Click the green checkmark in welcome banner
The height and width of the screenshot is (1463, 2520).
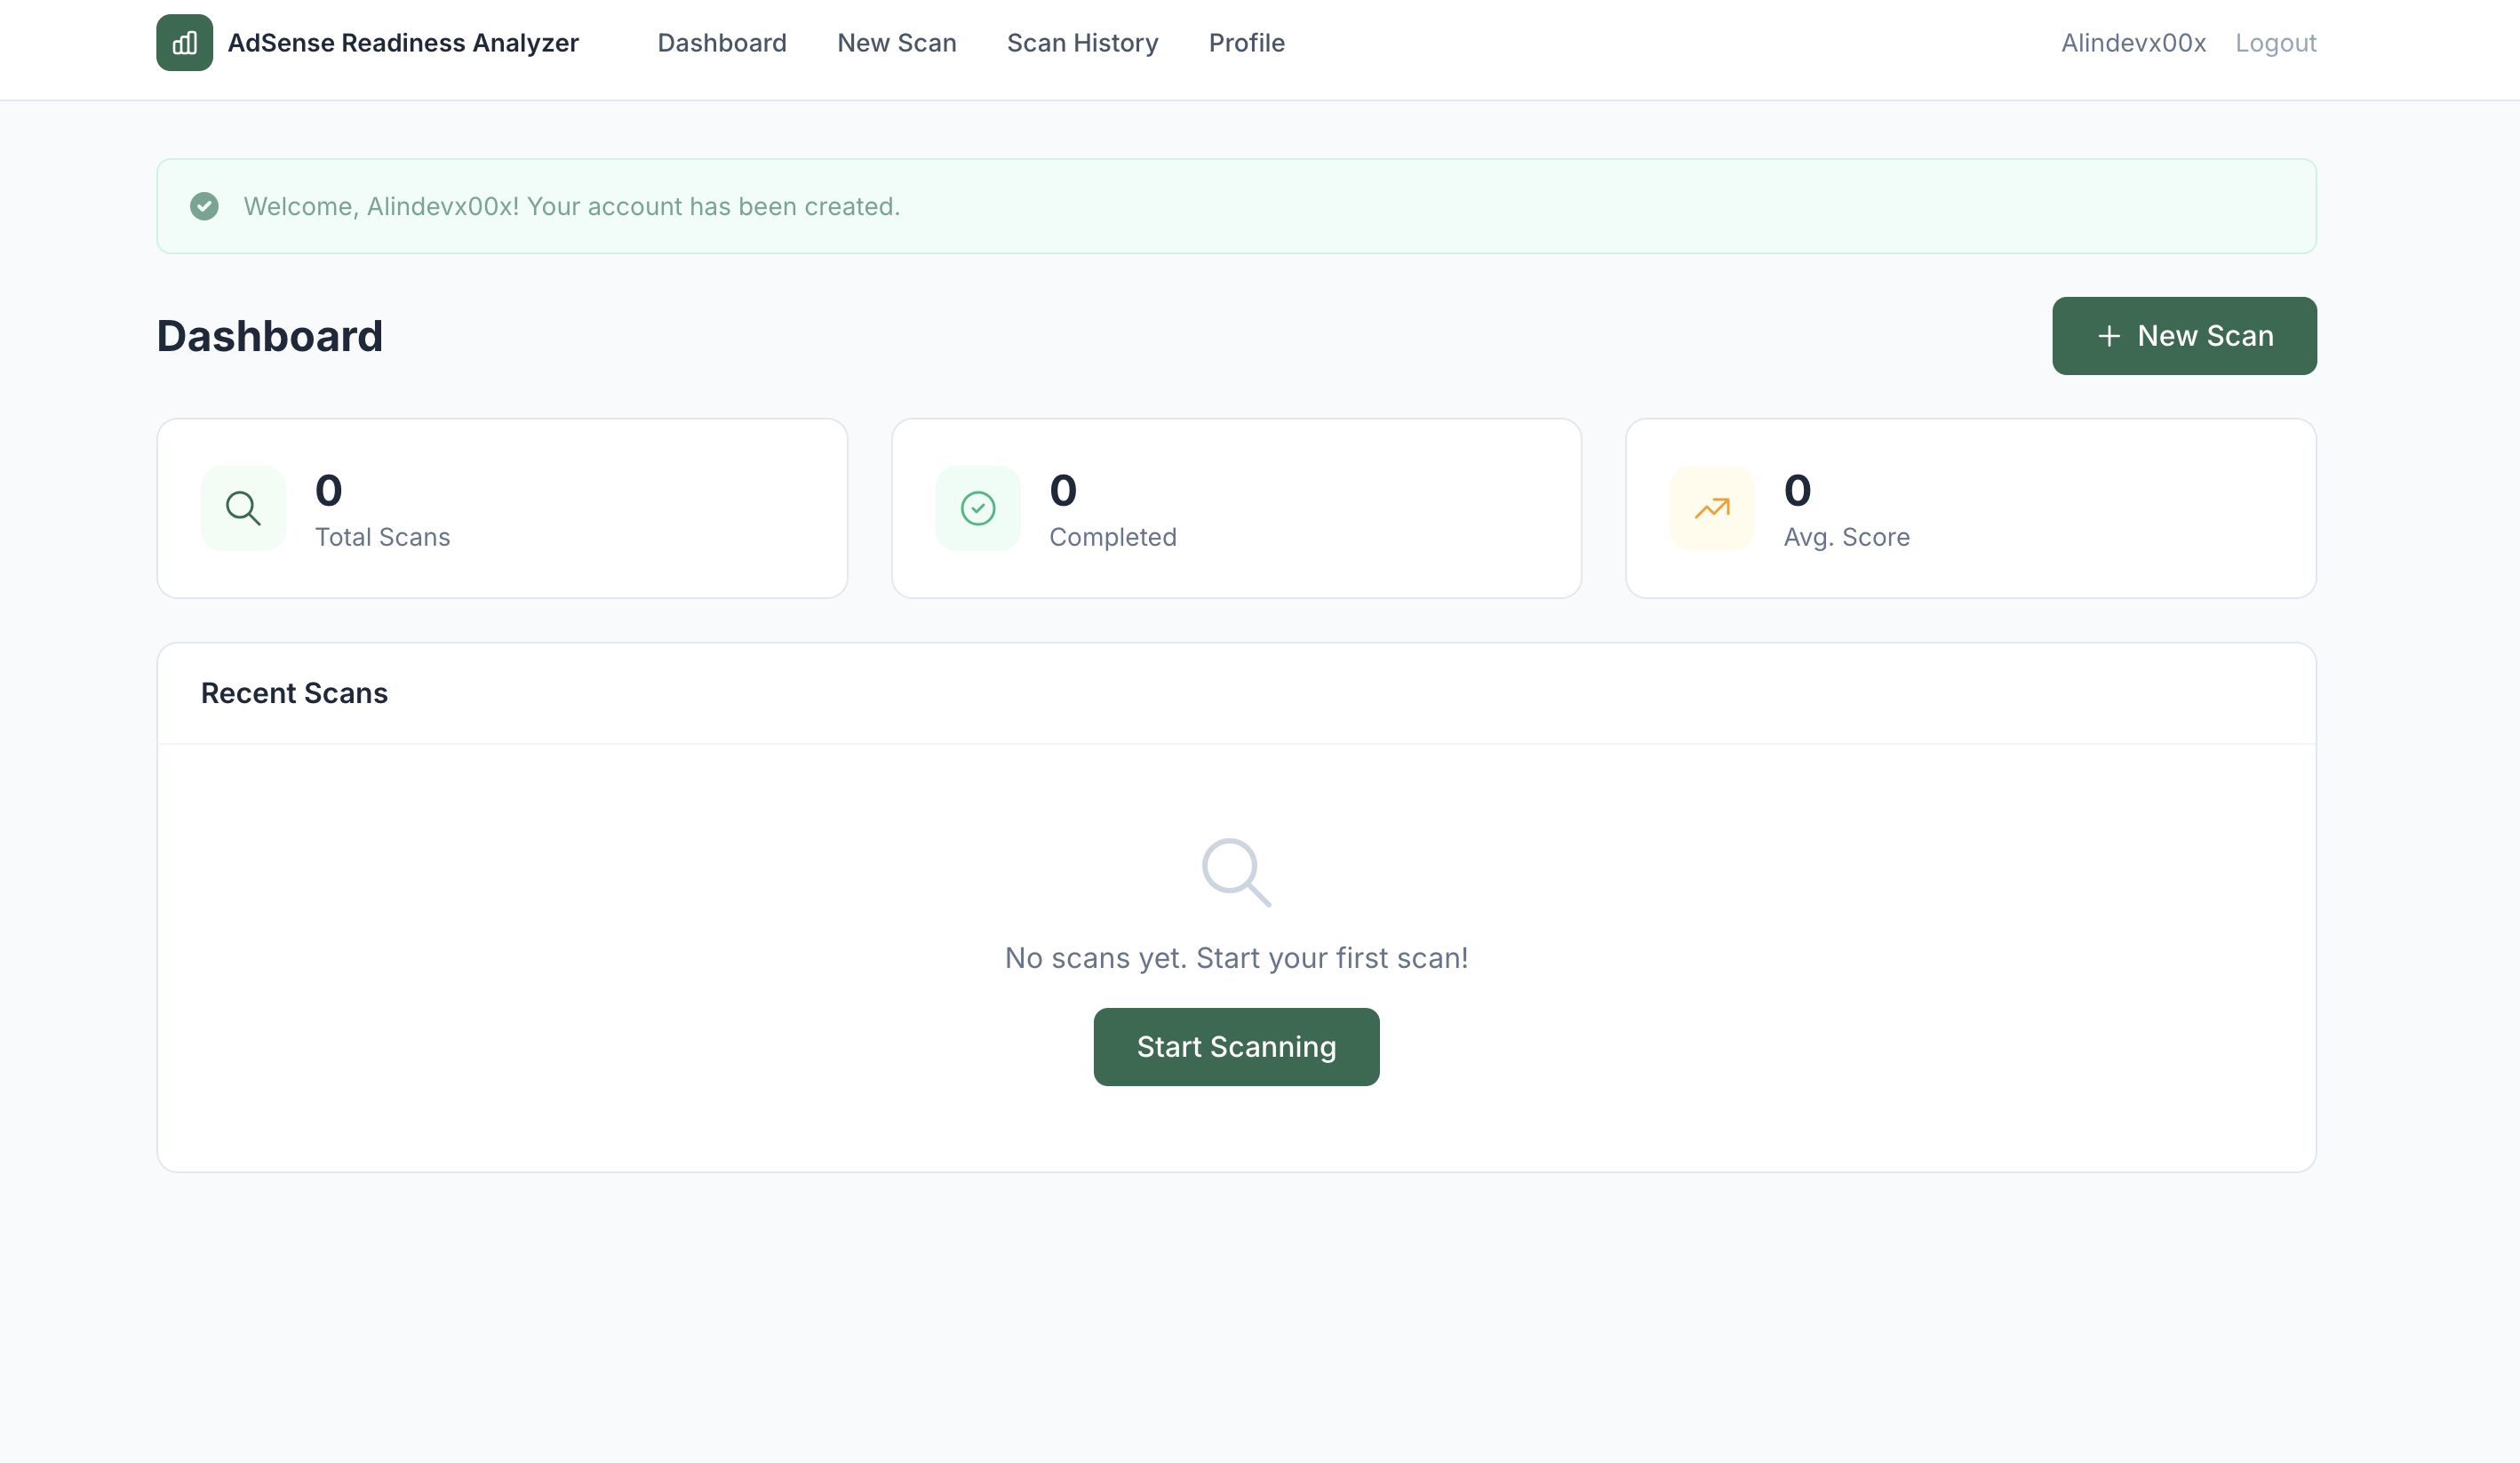click(x=204, y=206)
